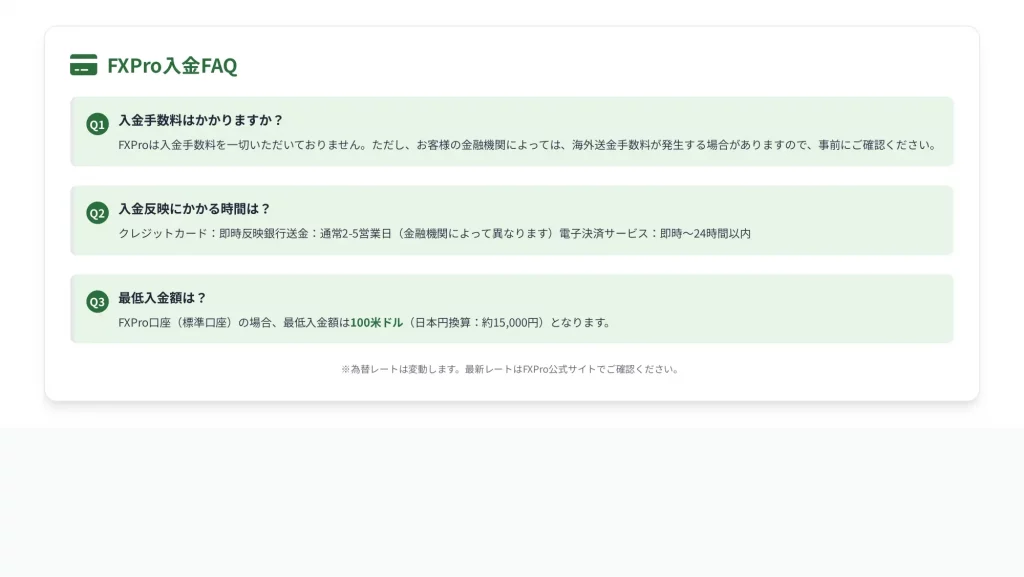This screenshot has width=1024, height=577.
Task: Expand the 最低入金額は？ question
Action: point(162,298)
